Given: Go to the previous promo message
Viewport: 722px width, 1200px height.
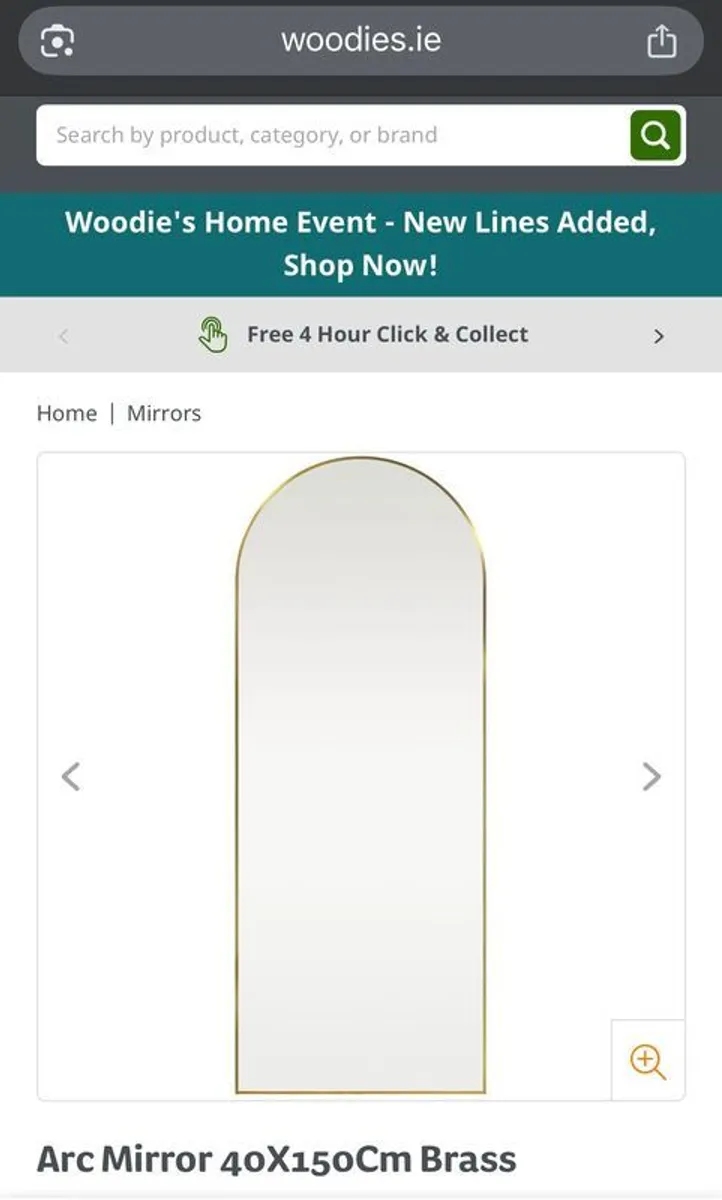Looking at the screenshot, I should 63,336.
